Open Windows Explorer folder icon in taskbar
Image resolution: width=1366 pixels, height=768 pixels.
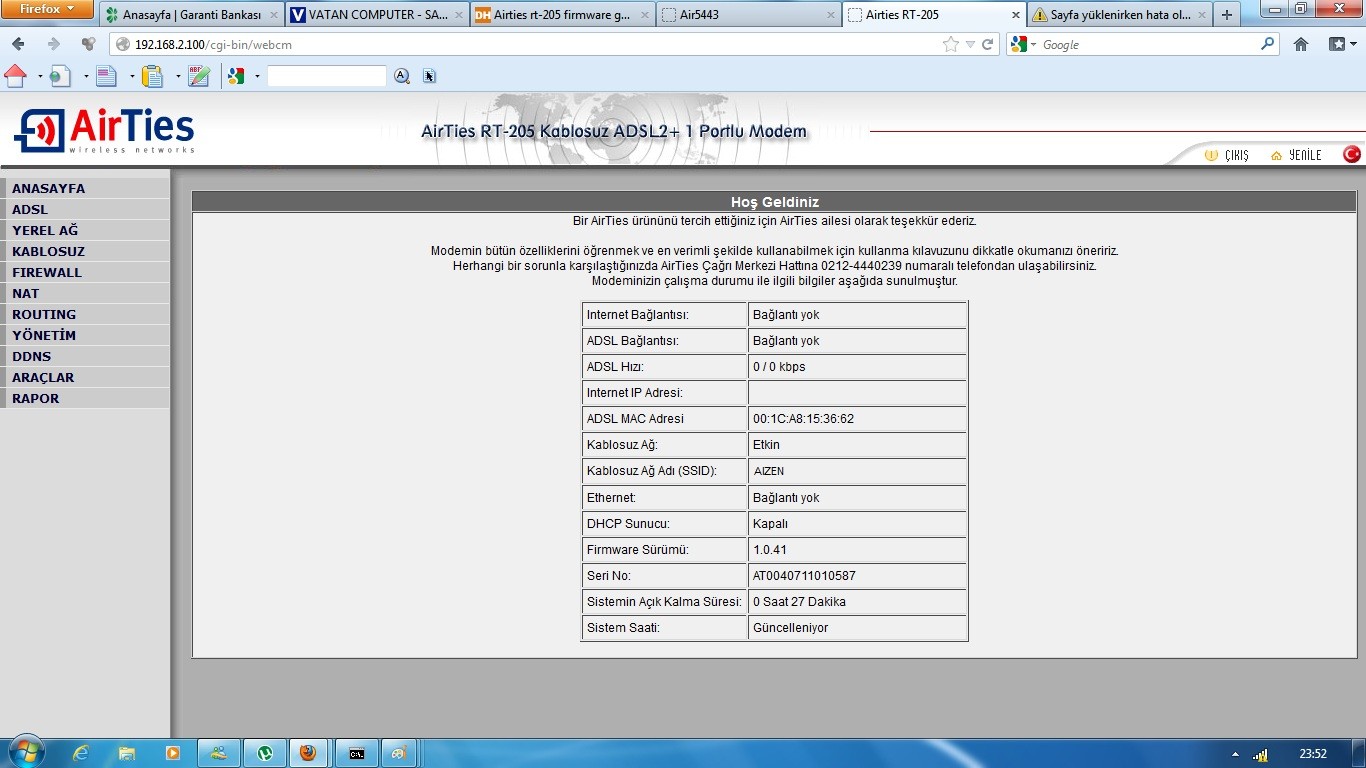coord(127,753)
